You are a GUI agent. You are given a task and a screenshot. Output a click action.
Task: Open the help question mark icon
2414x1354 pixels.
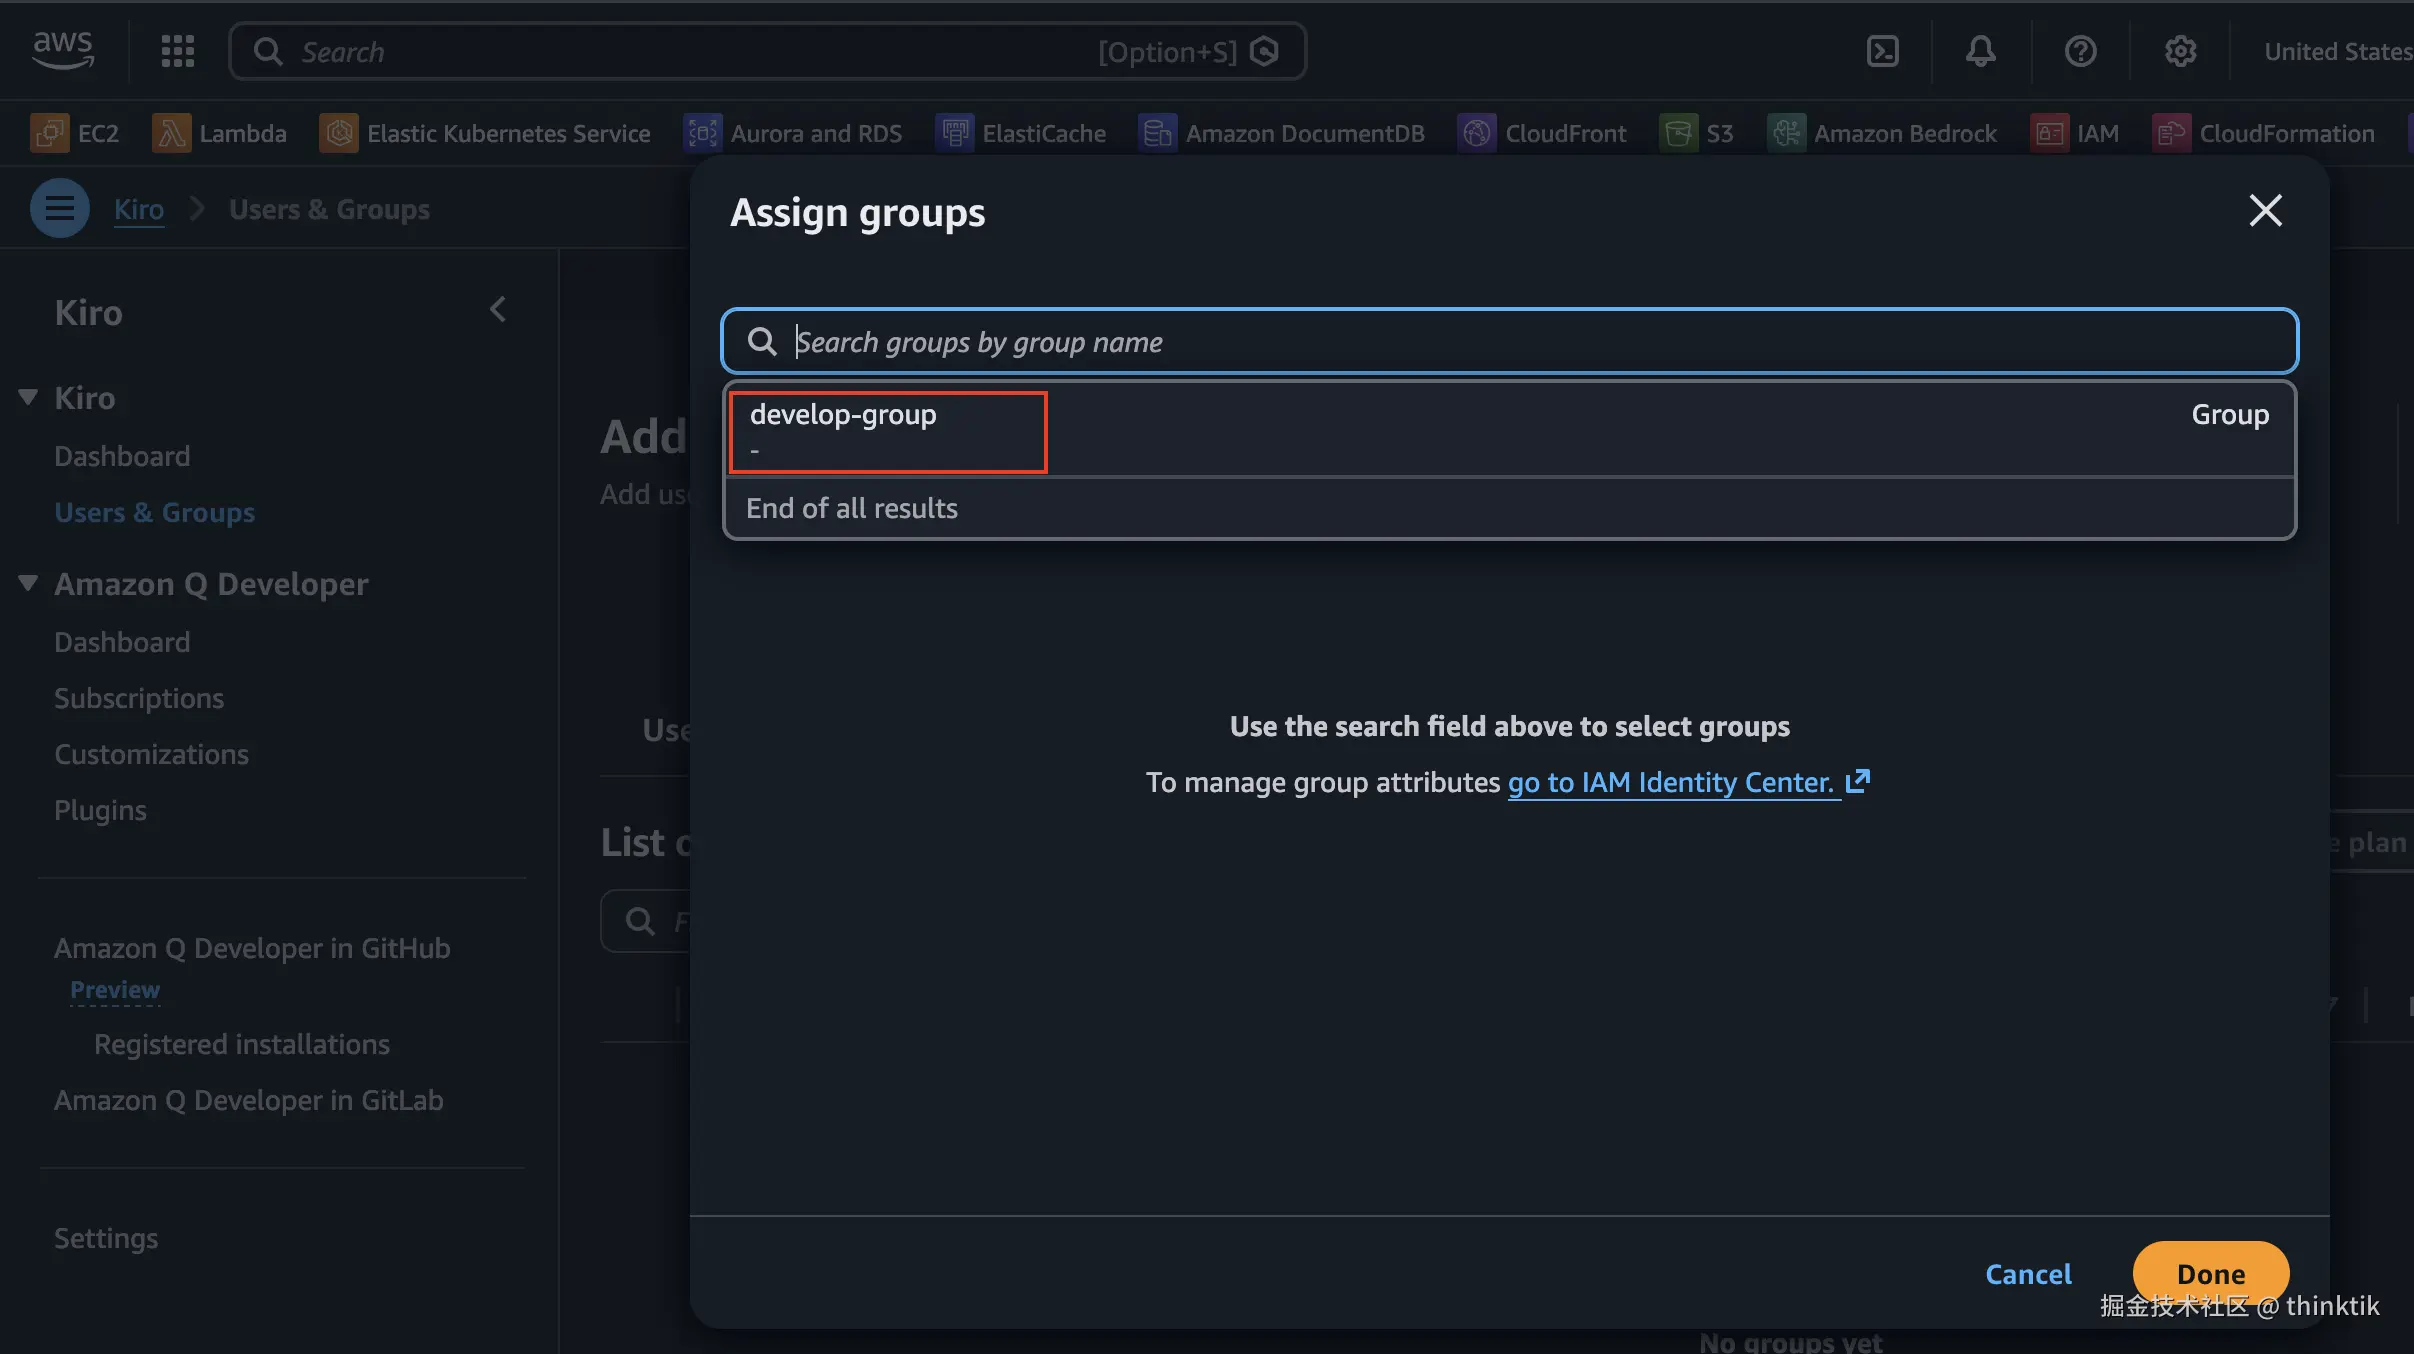pos(2080,51)
